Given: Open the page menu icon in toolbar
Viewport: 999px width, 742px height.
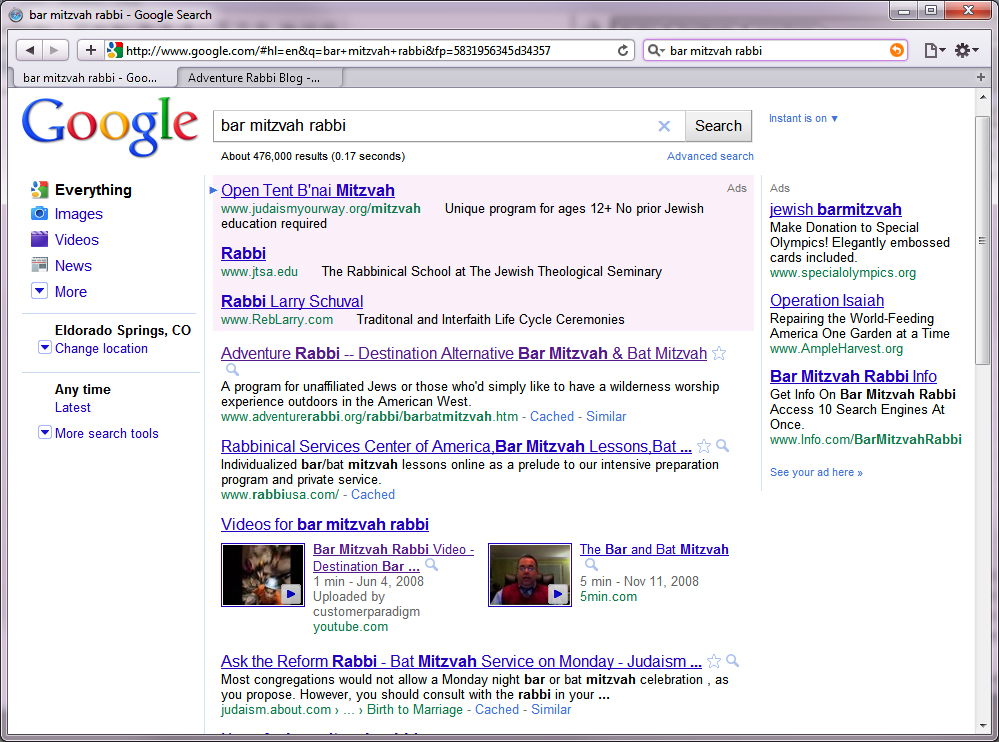Looking at the screenshot, I should click(x=934, y=50).
